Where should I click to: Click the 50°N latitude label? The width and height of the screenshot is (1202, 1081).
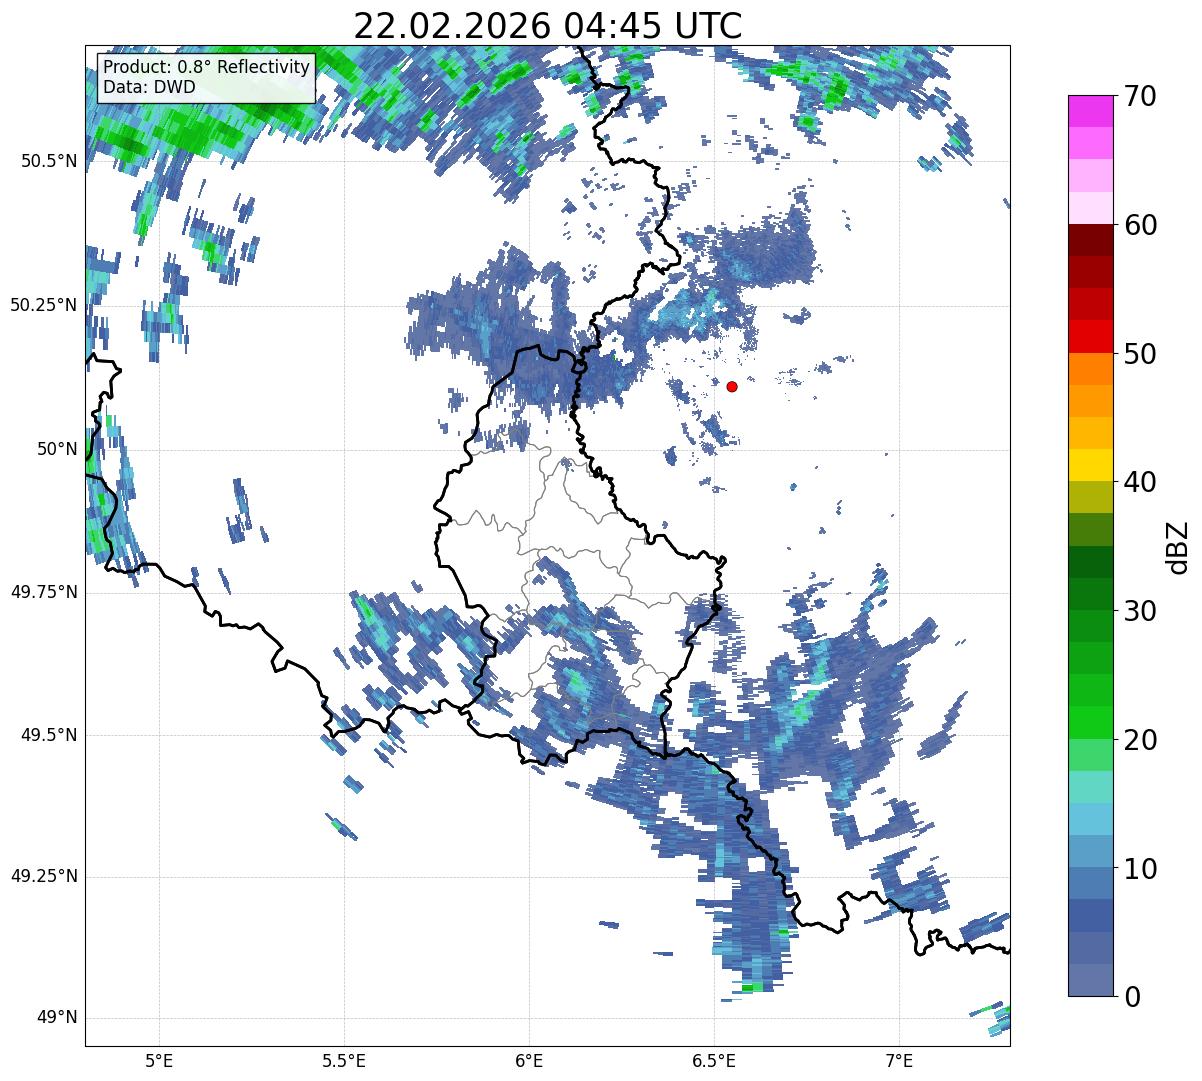click(x=57, y=449)
